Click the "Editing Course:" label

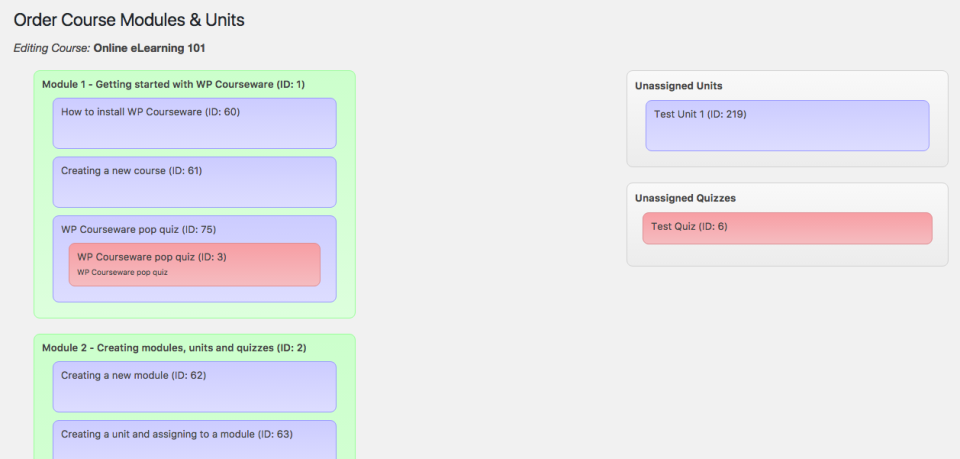52,48
